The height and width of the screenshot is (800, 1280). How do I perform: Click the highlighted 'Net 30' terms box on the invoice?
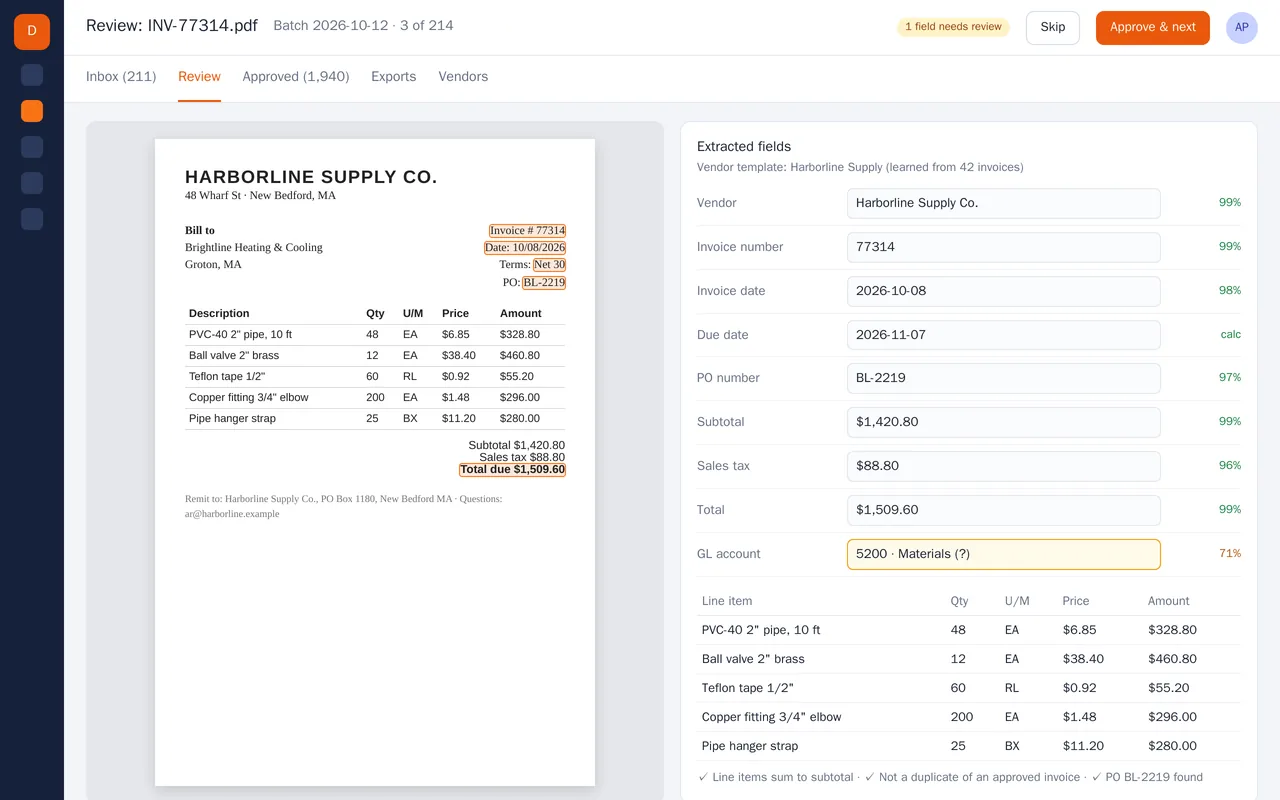click(x=549, y=265)
